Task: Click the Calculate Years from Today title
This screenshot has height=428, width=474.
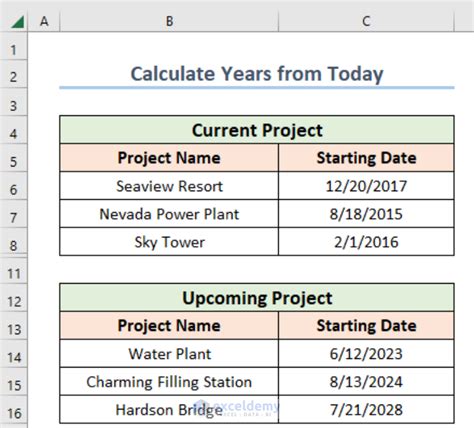Action: 257,74
